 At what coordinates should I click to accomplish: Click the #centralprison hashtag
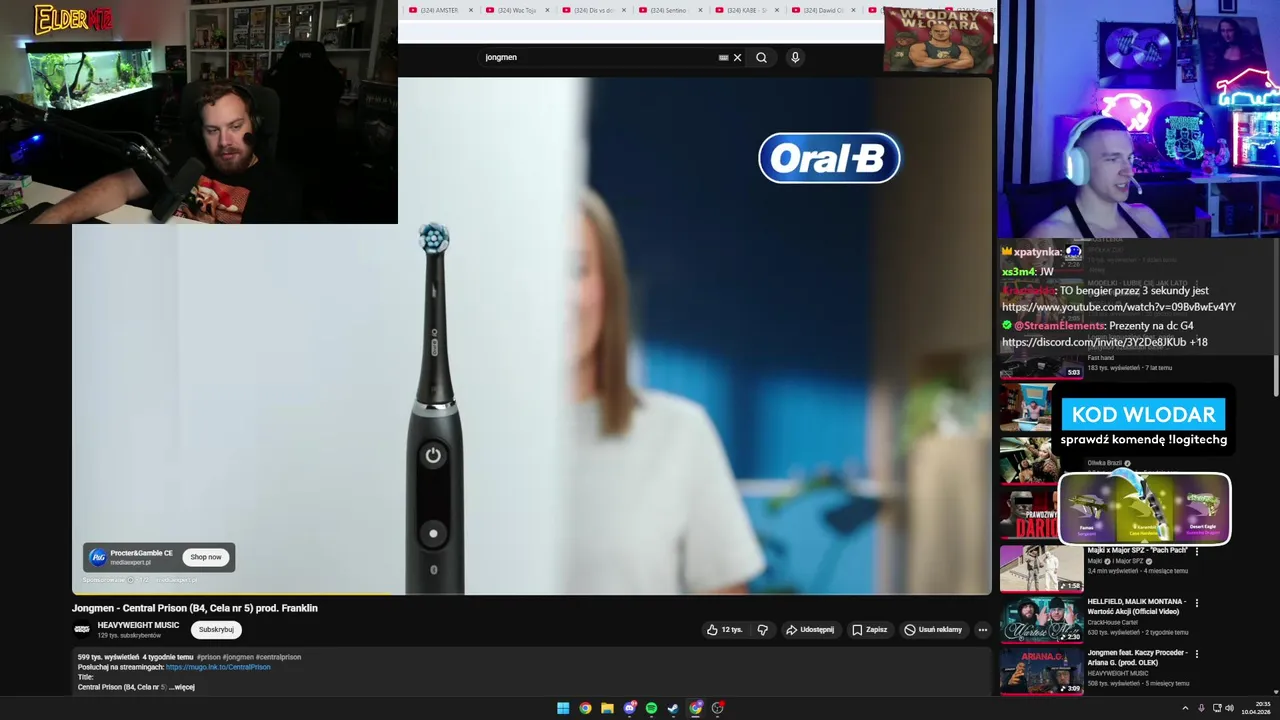click(x=279, y=657)
